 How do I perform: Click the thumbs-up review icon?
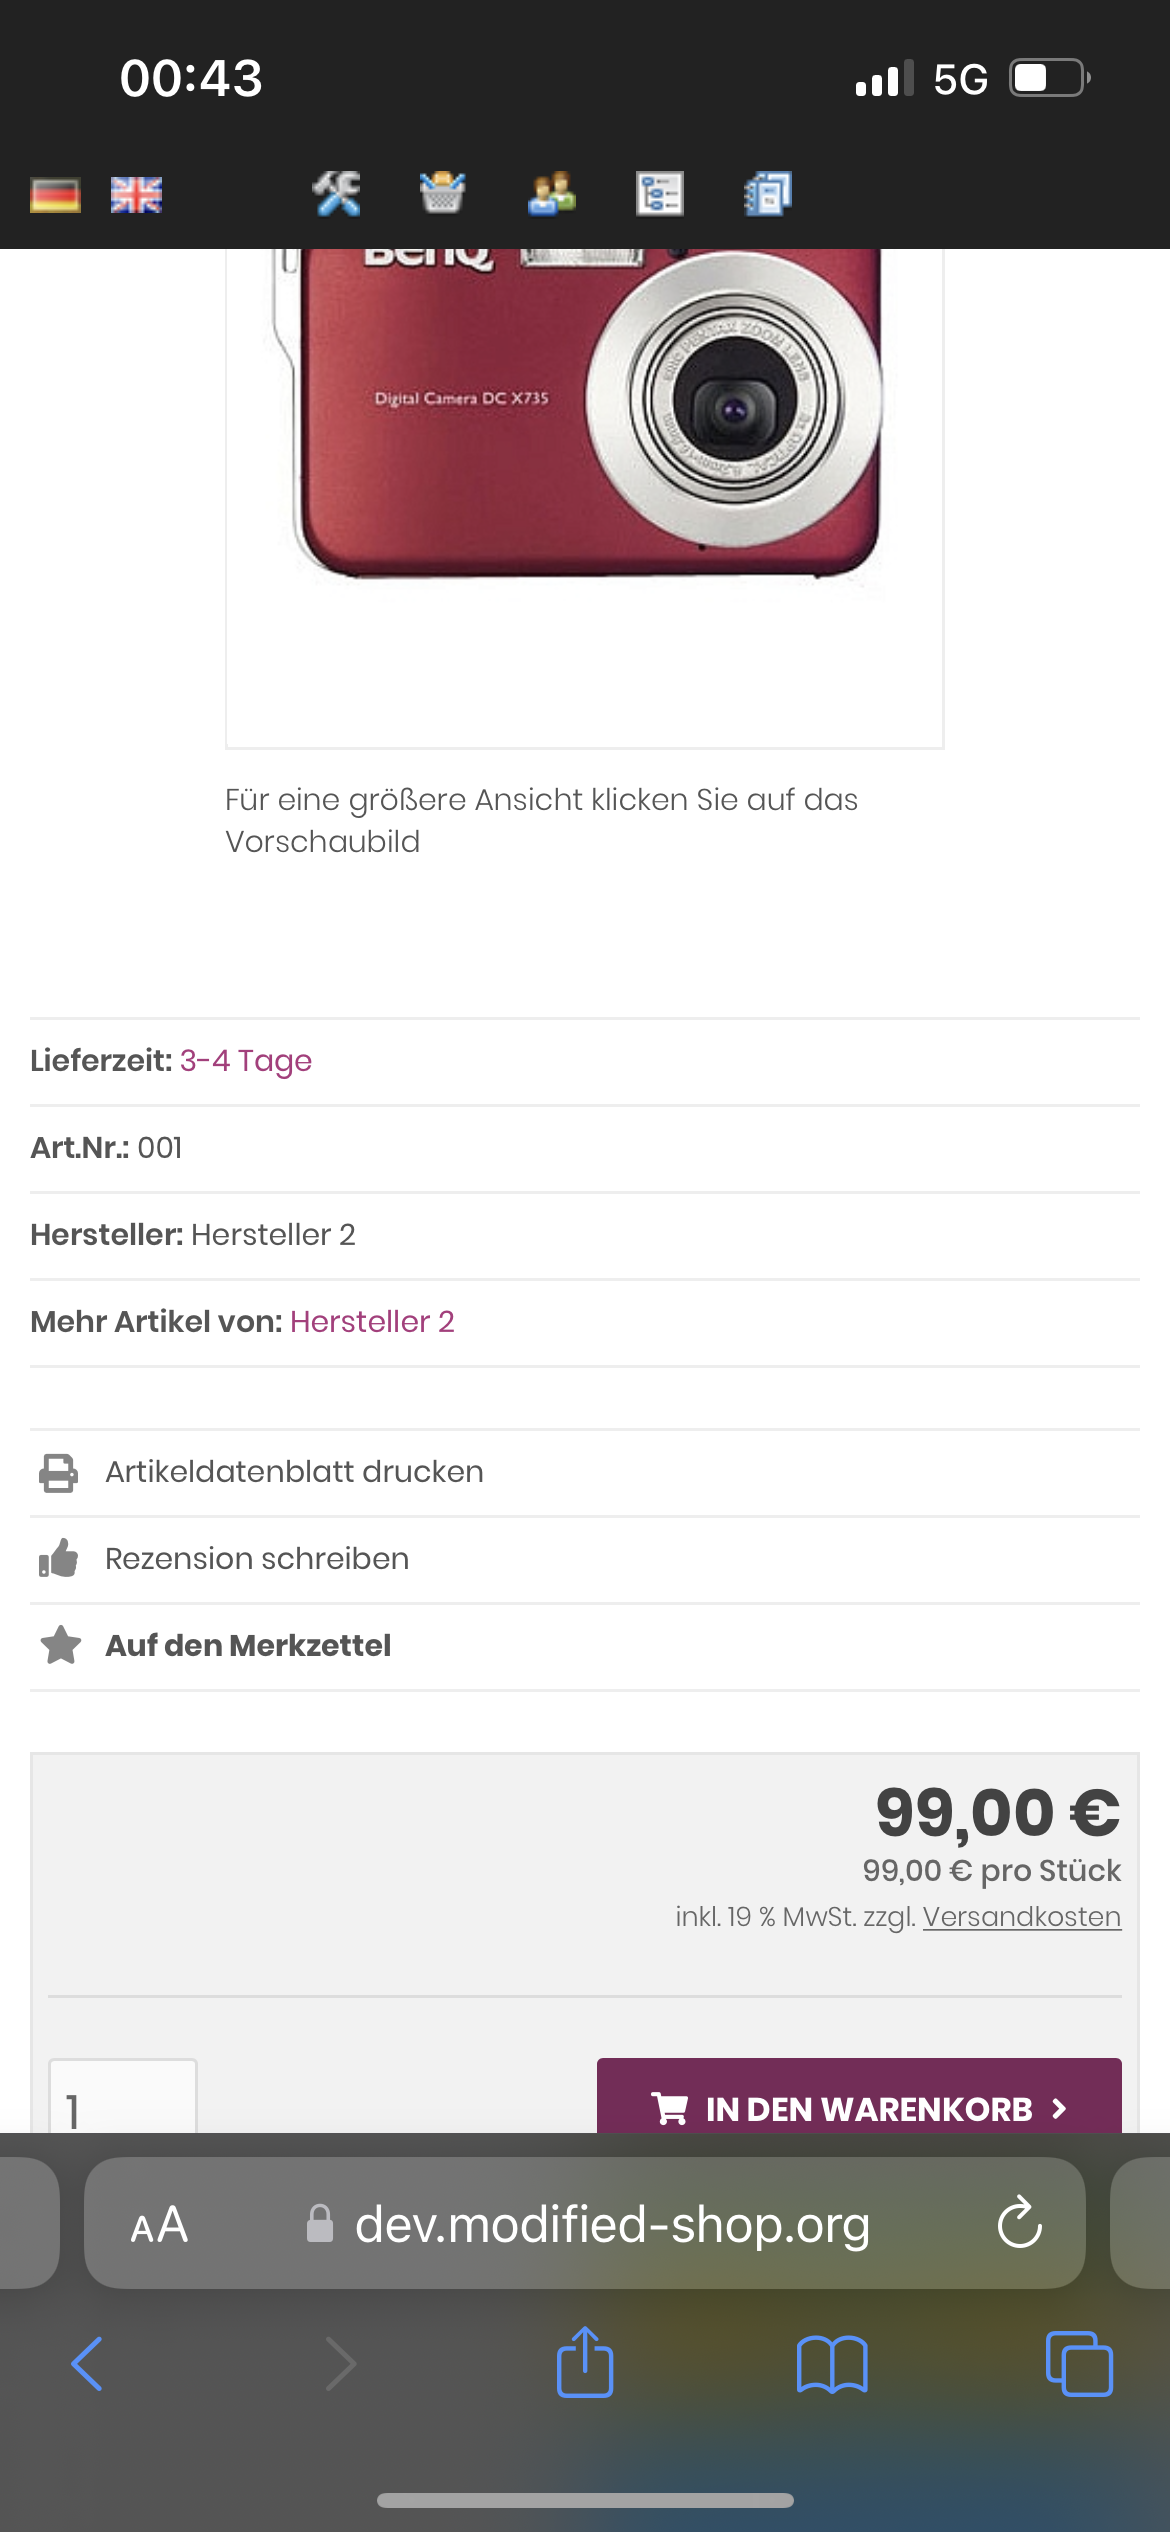(x=58, y=1559)
